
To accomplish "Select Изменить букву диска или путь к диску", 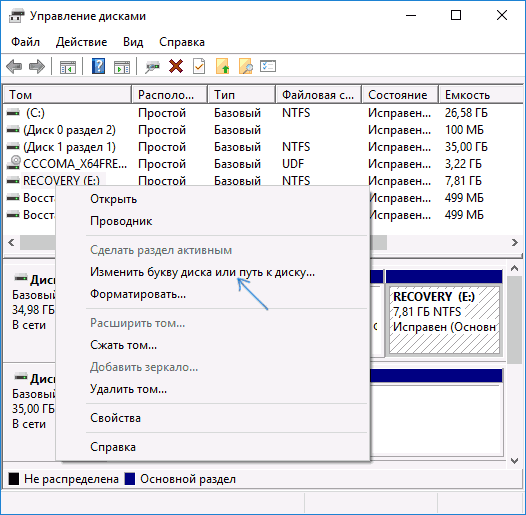I will pos(213,272).
